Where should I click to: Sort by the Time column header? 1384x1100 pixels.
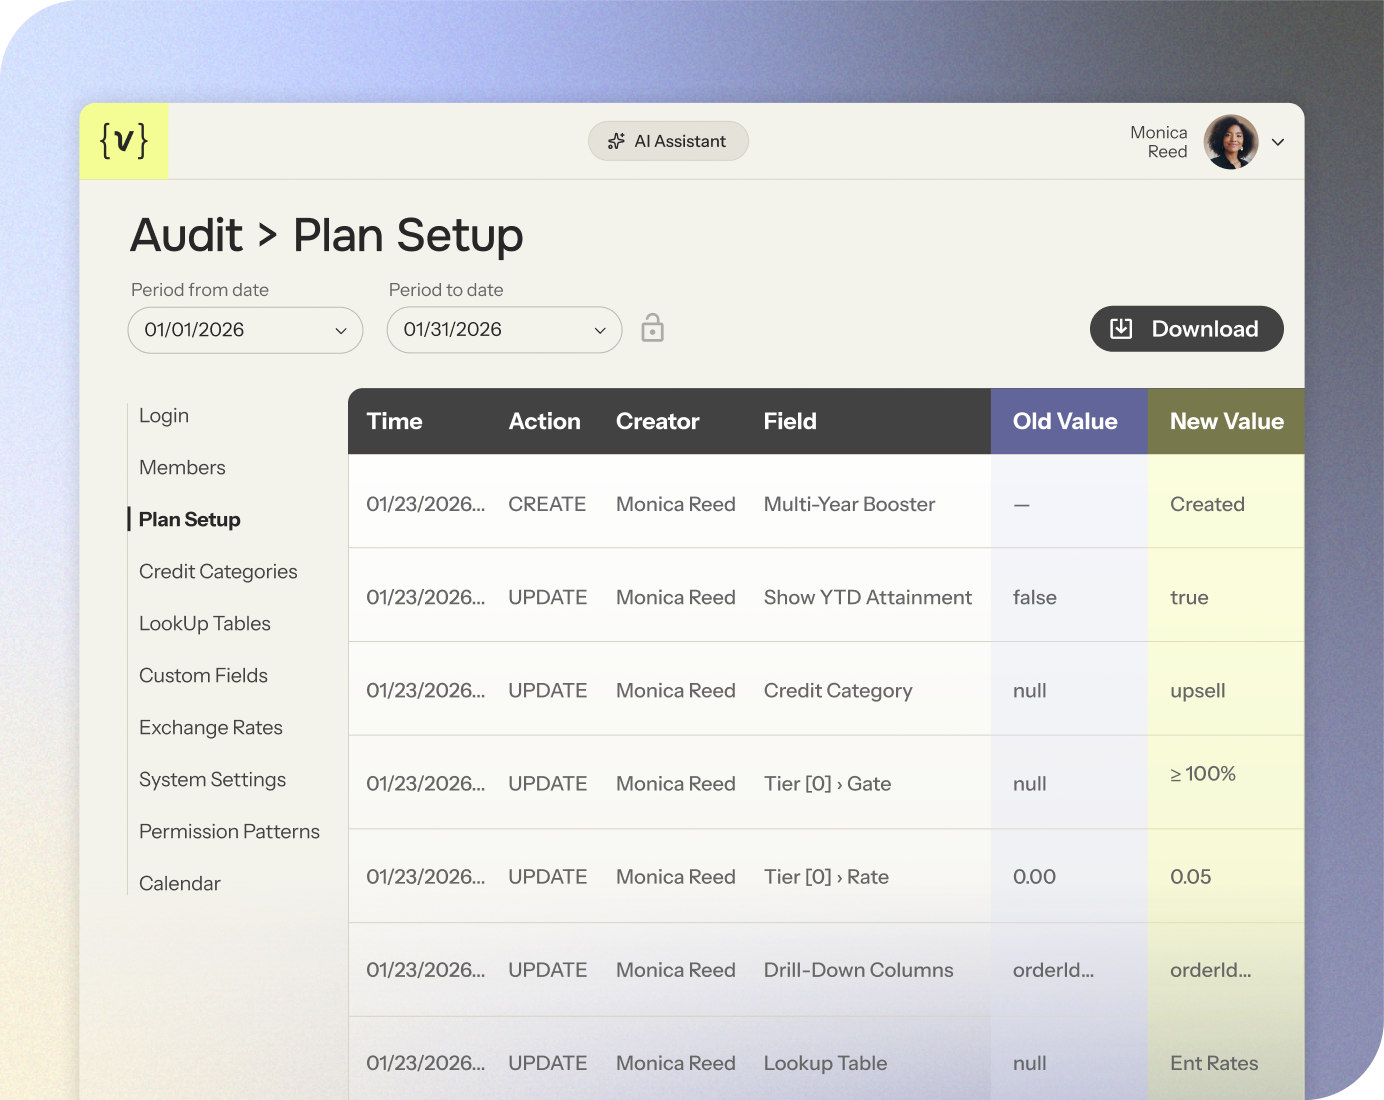(395, 422)
